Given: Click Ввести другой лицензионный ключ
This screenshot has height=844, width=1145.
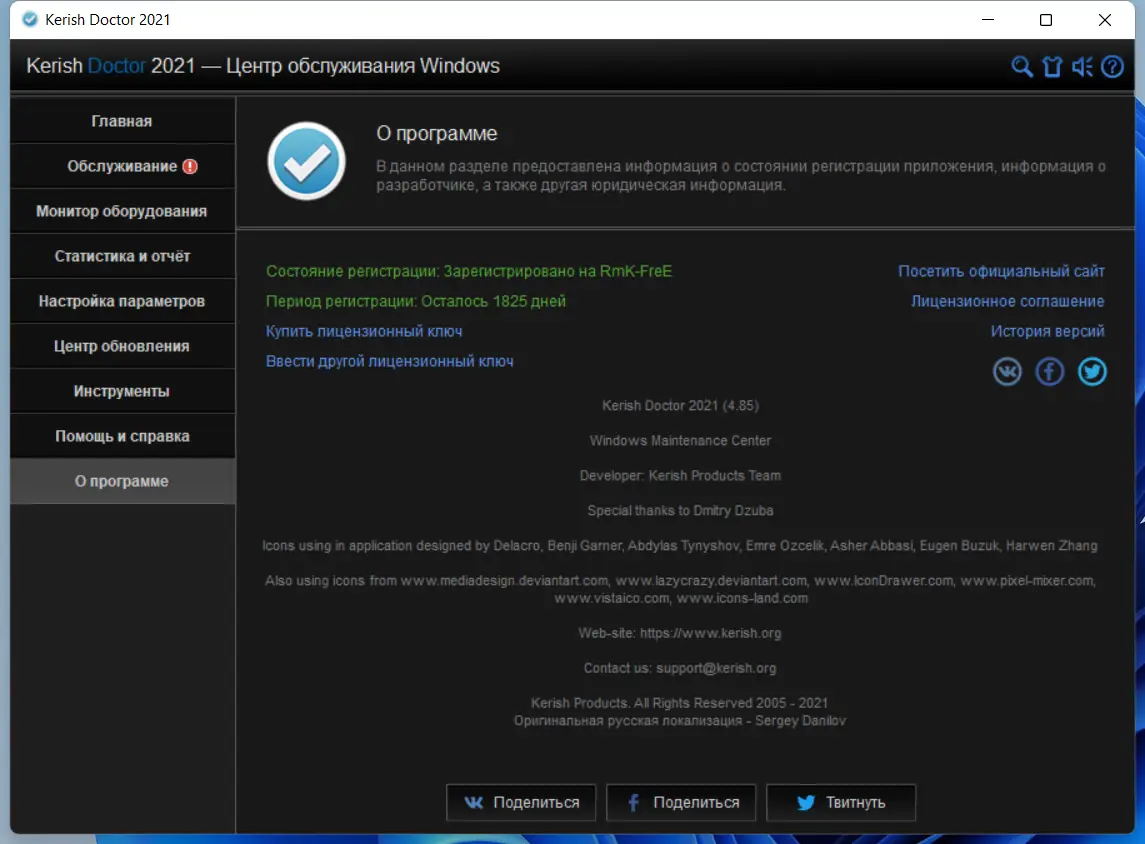Looking at the screenshot, I should 389,361.
